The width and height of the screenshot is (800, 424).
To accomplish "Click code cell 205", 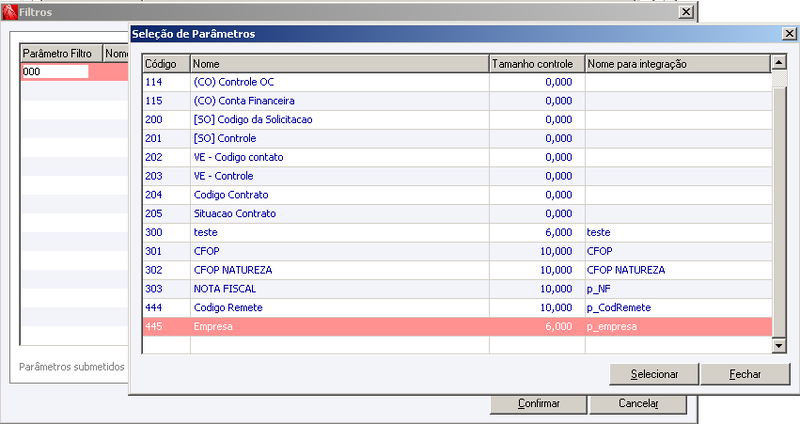I will tap(166, 214).
